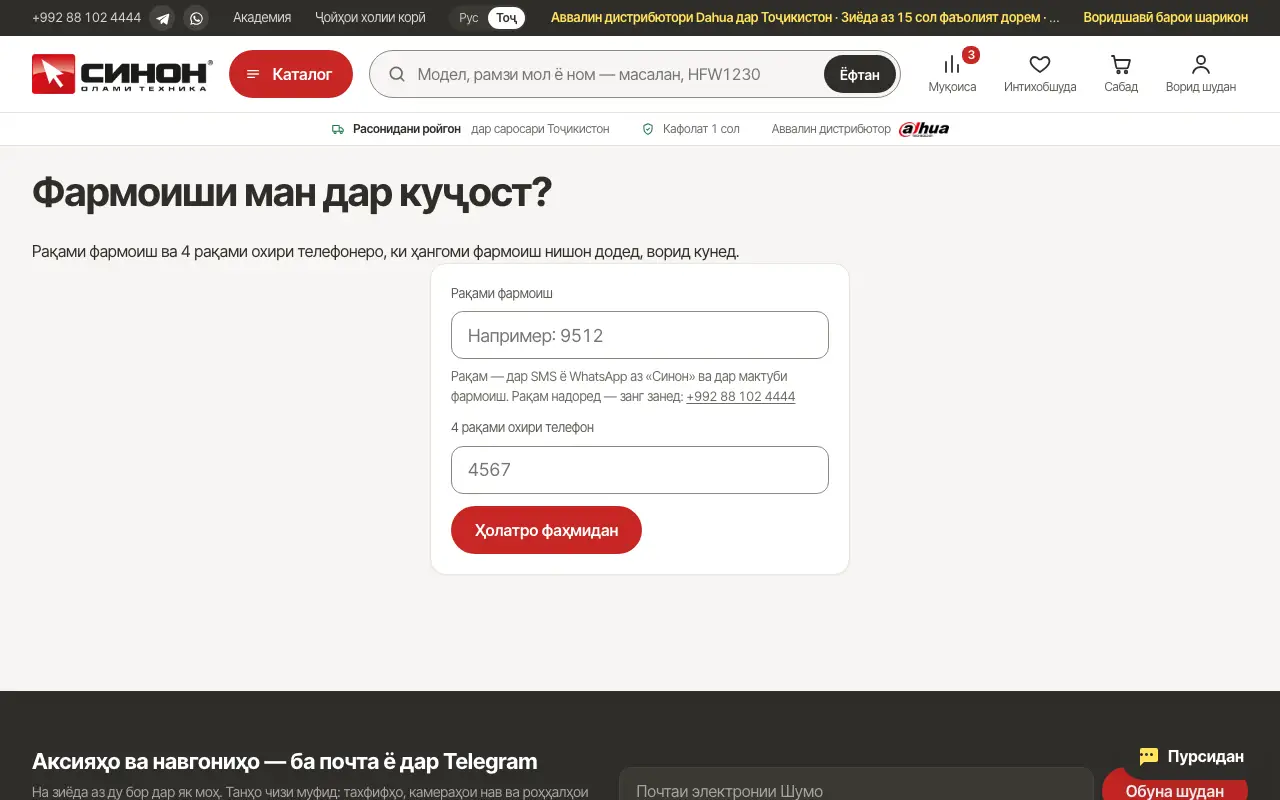The height and width of the screenshot is (800, 1280).
Task: Click the warranty shield icon
Action: tap(648, 129)
